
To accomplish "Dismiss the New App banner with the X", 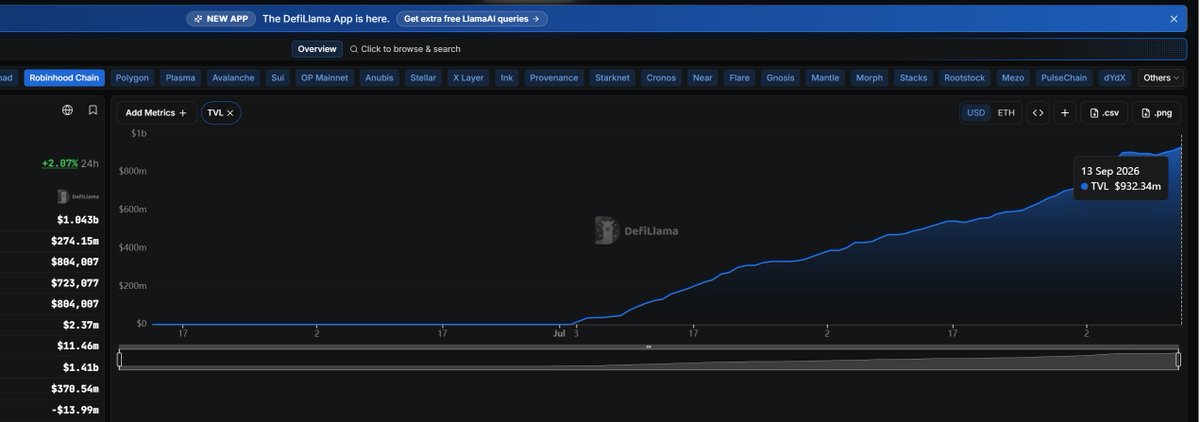I will click(x=1174, y=18).
